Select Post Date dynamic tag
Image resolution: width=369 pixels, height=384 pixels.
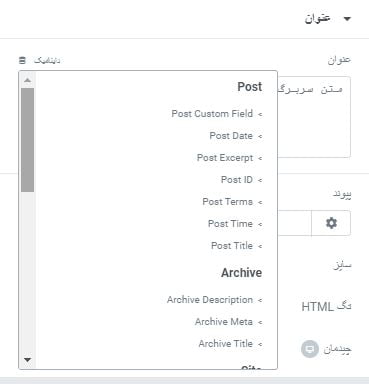pos(236,136)
